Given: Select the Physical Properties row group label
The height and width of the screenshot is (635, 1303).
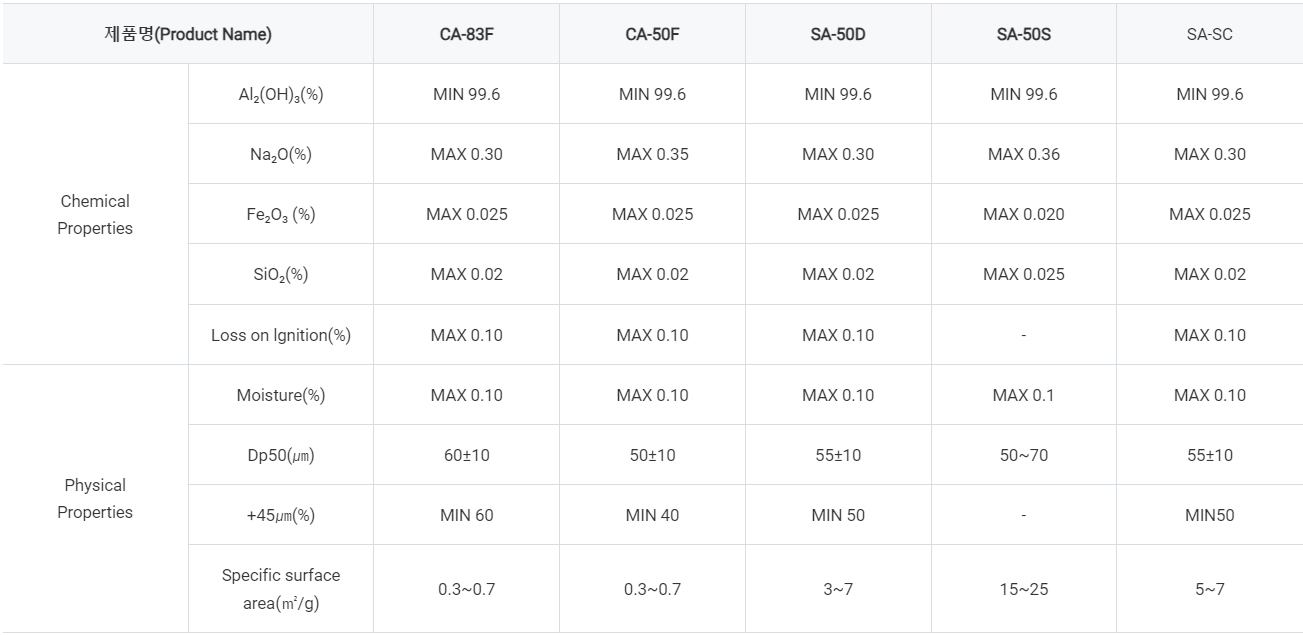Looking at the screenshot, I should (x=95, y=498).
